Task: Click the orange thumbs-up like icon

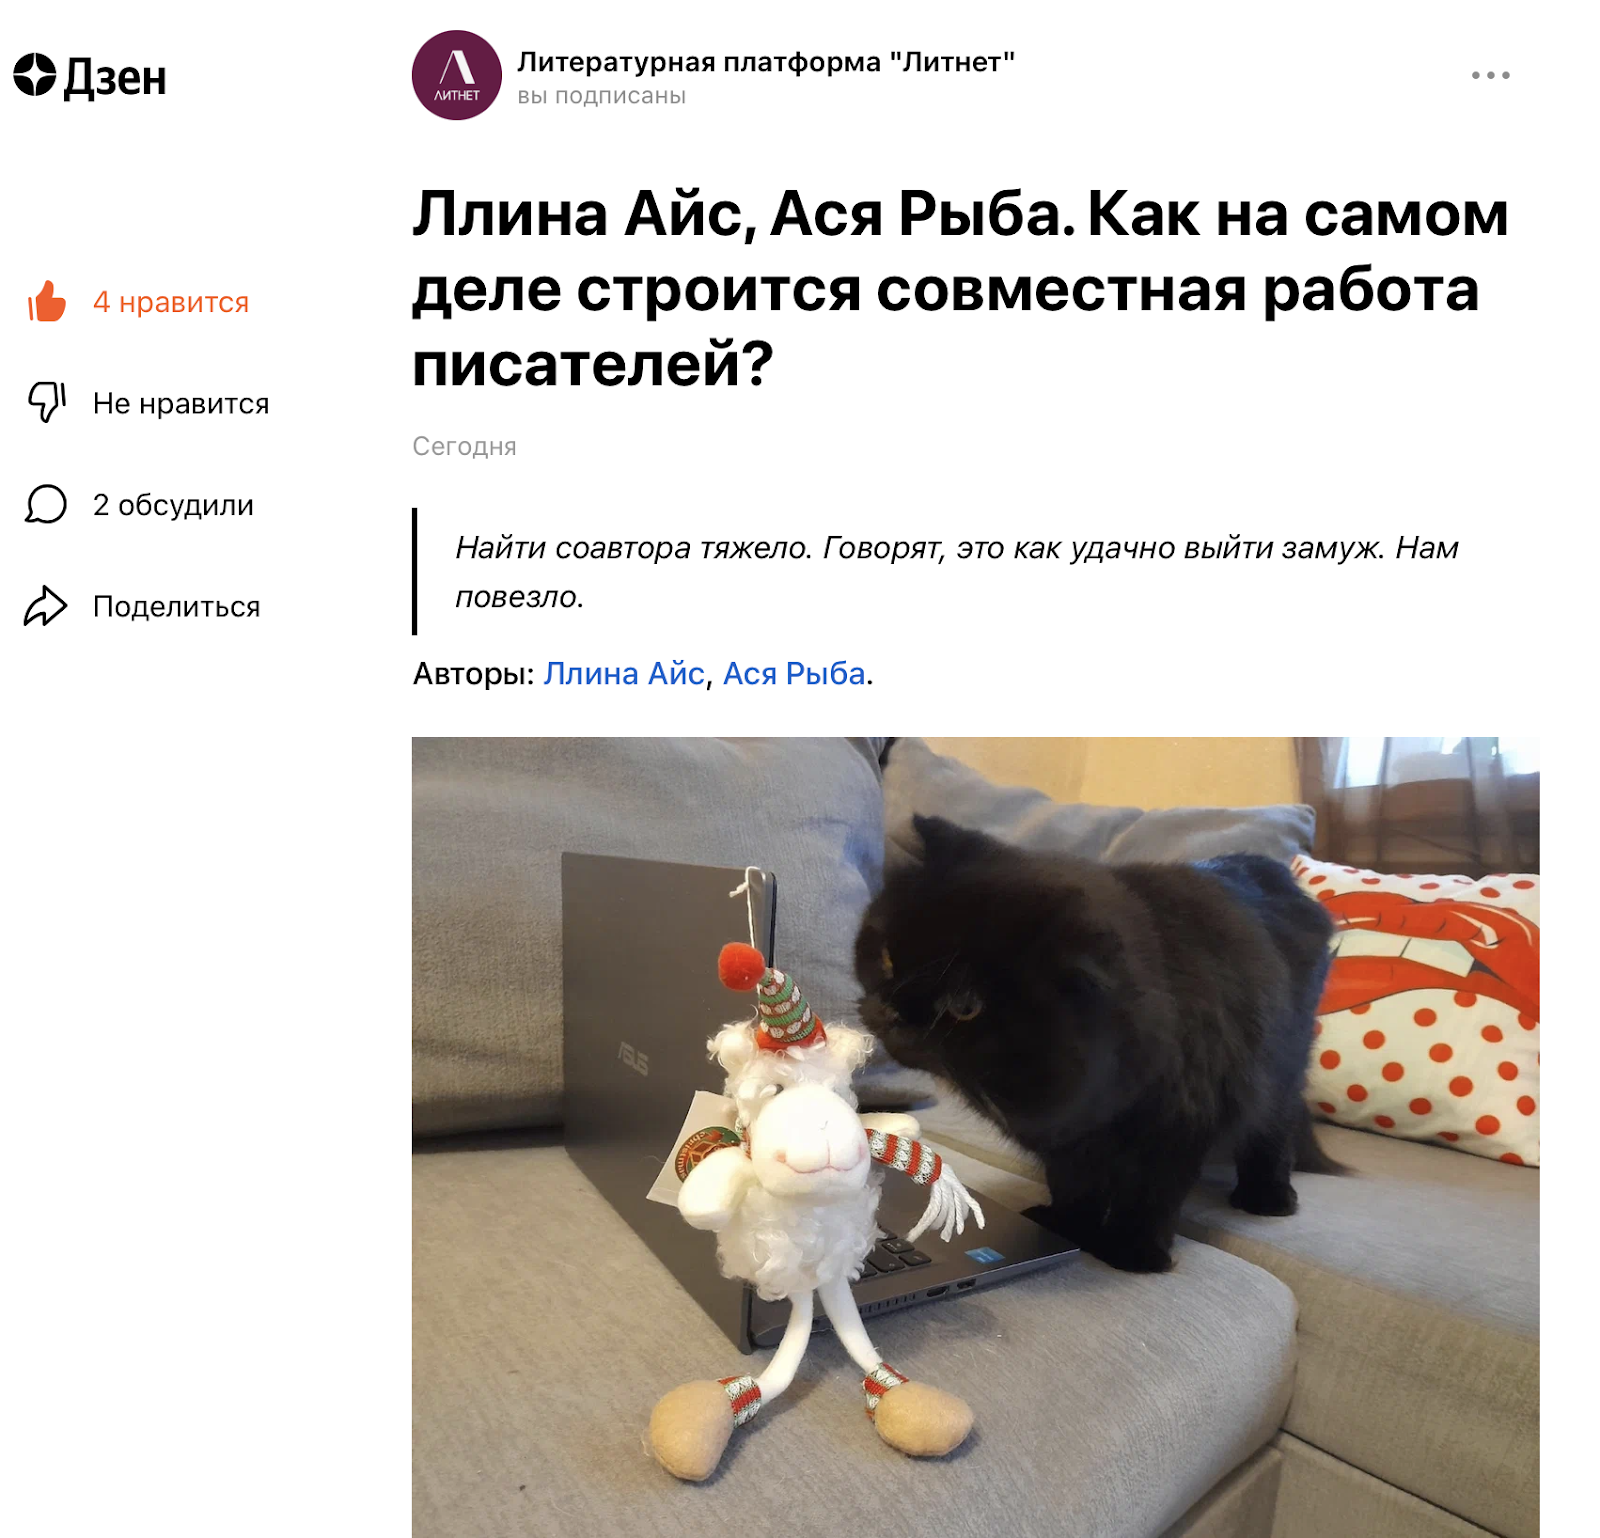Action: click(47, 301)
